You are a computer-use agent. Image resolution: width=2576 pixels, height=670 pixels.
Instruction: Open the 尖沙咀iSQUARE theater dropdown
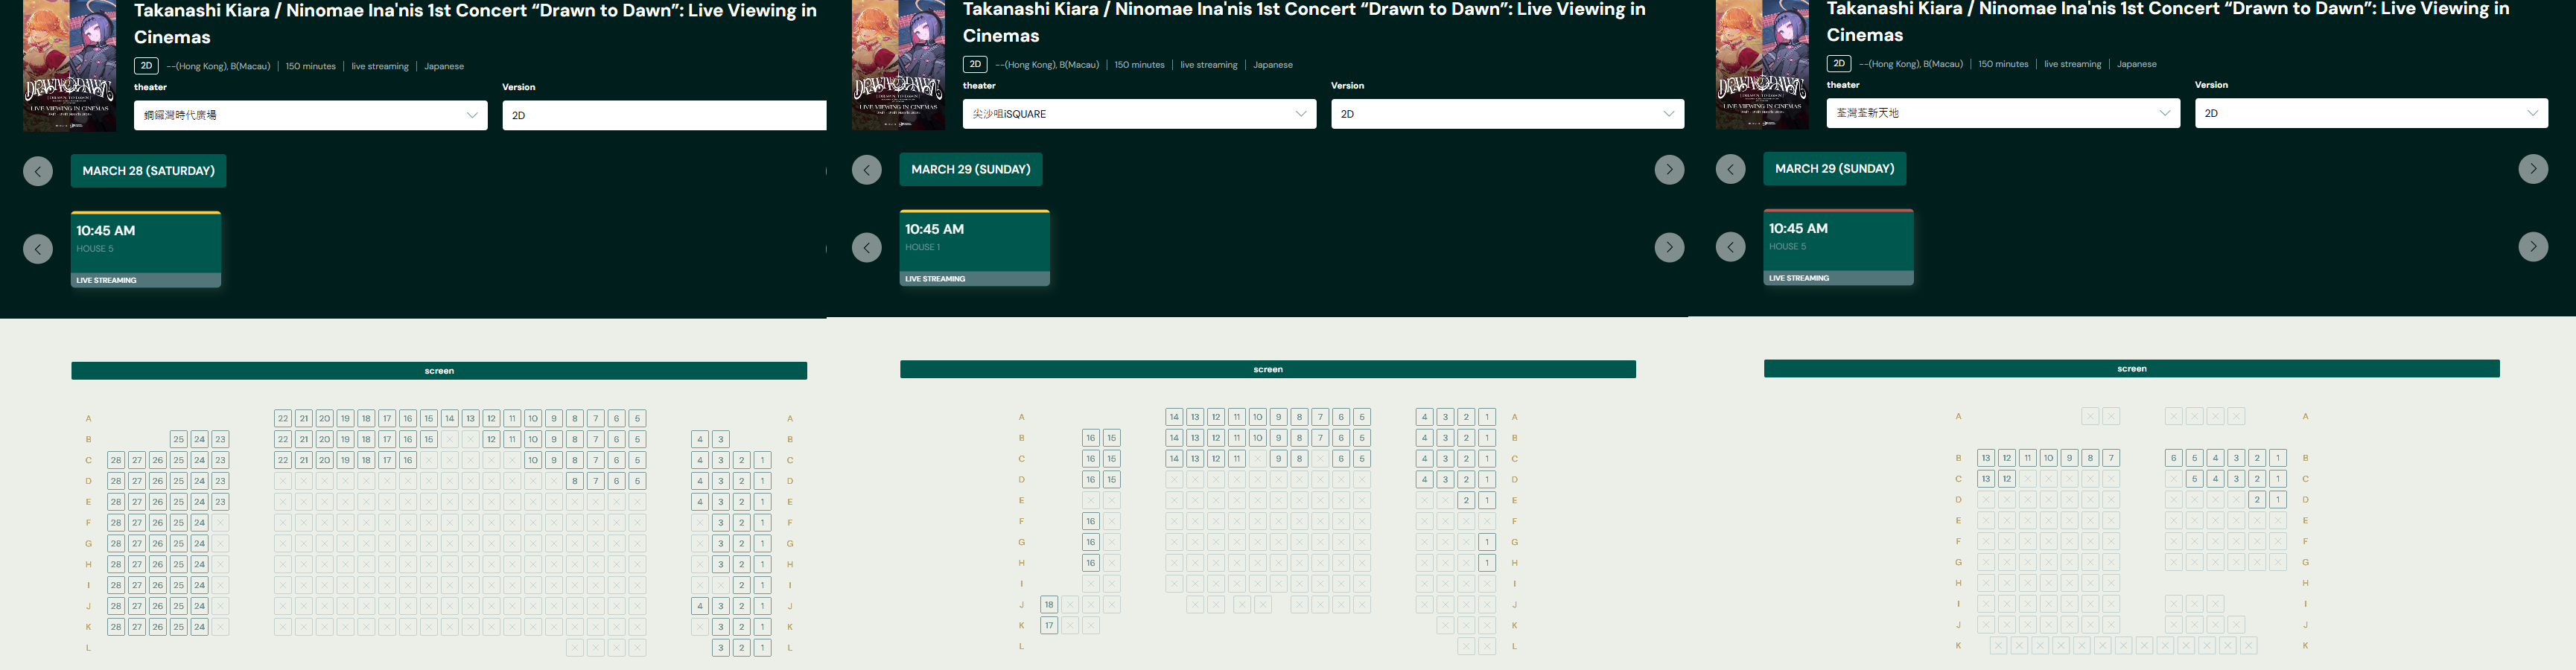pyautogui.click(x=1139, y=114)
